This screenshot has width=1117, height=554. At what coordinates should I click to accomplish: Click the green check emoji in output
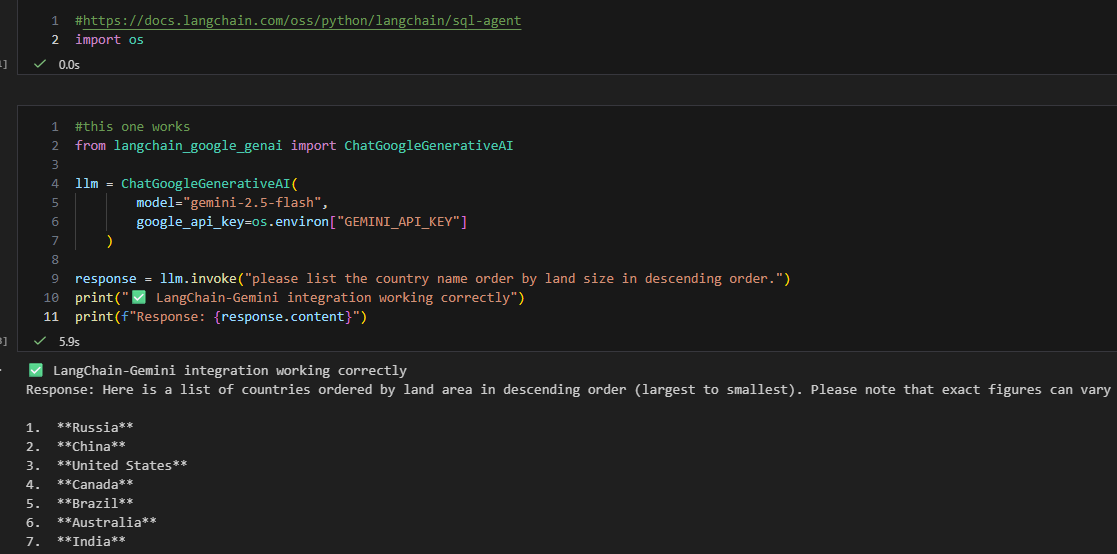point(36,370)
